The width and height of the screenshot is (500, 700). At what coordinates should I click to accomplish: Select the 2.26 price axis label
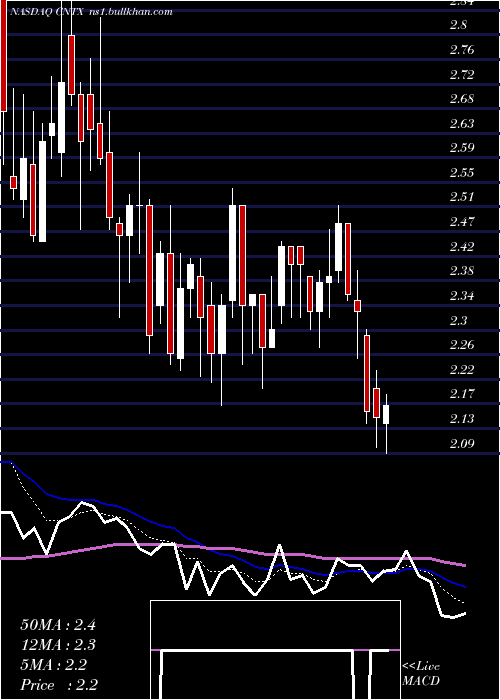[x=462, y=345]
